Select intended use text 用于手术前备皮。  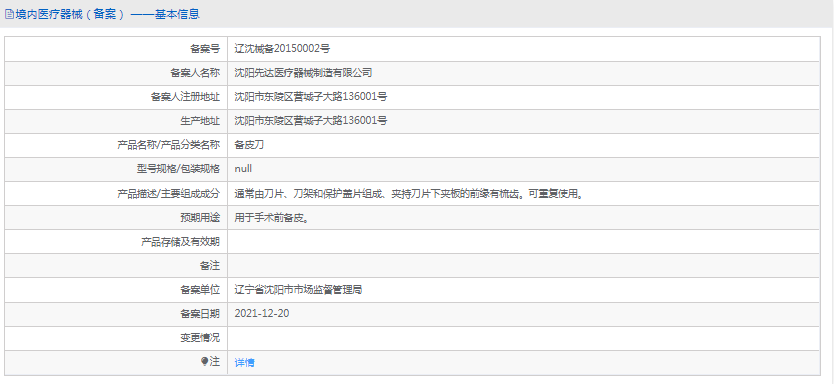coord(272,218)
